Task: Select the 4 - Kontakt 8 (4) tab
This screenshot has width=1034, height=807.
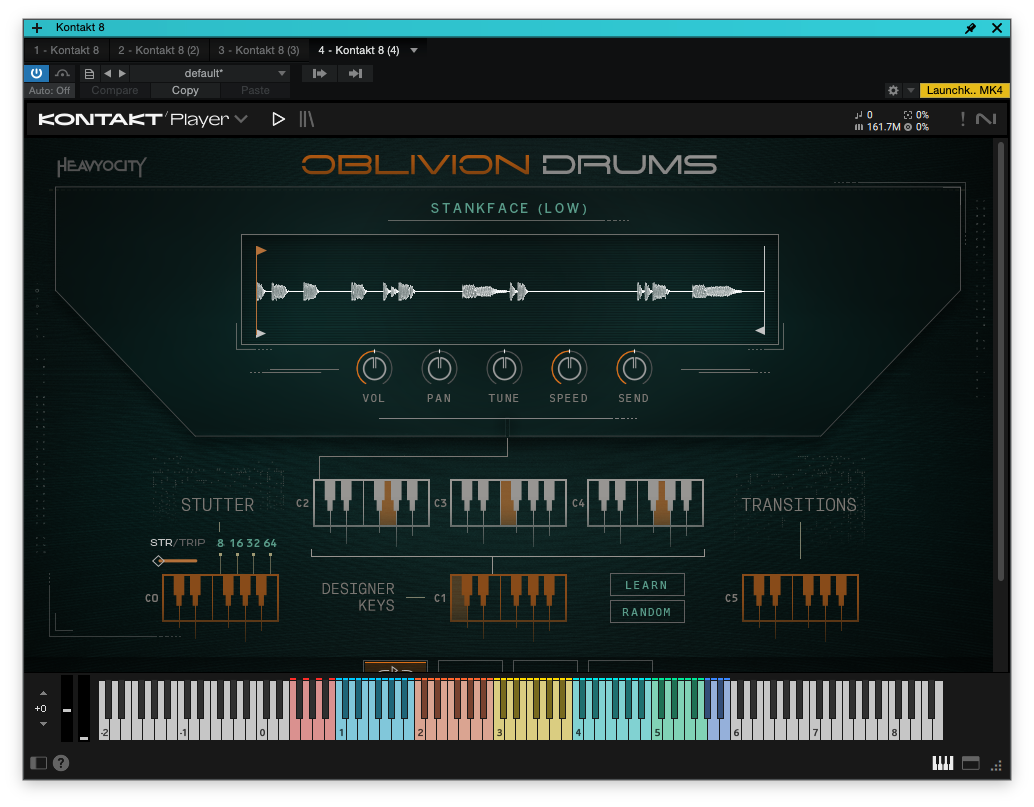Action: pyautogui.click(x=359, y=50)
